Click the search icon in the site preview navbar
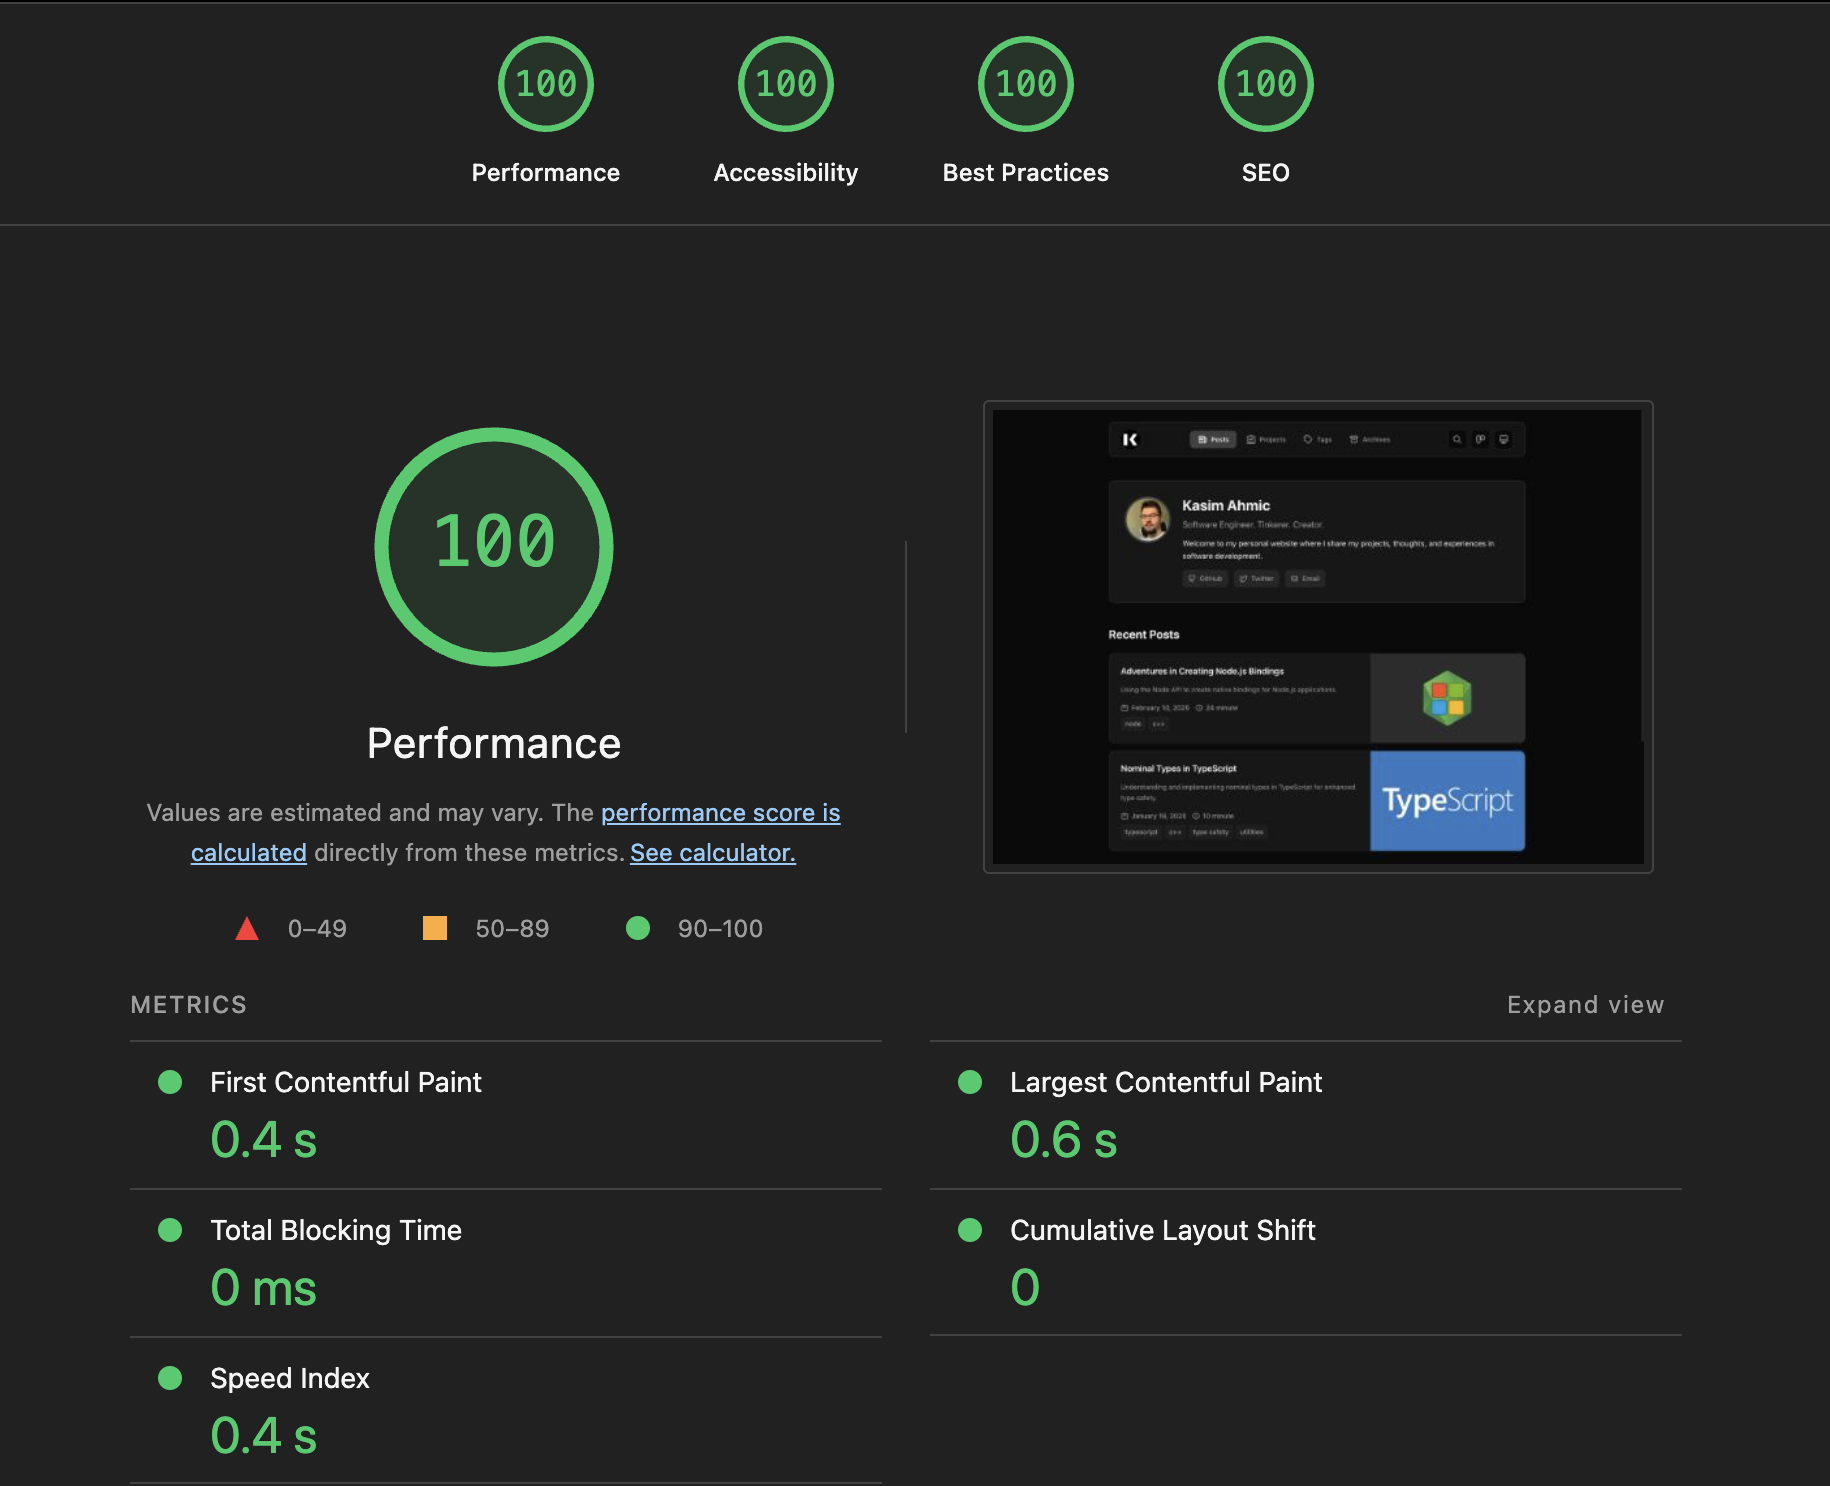The height and width of the screenshot is (1486, 1830). point(1457,439)
